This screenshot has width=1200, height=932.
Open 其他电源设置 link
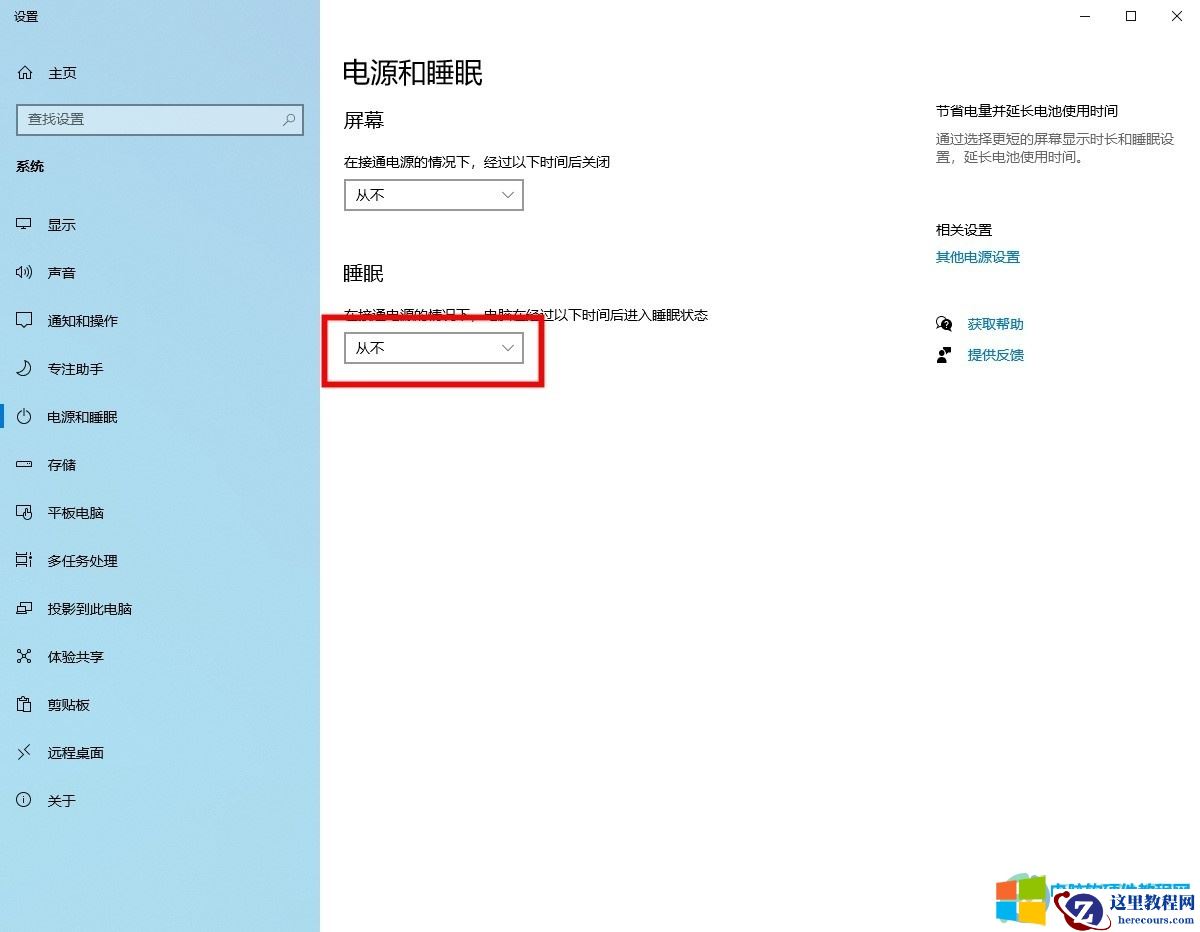click(977, 256)
